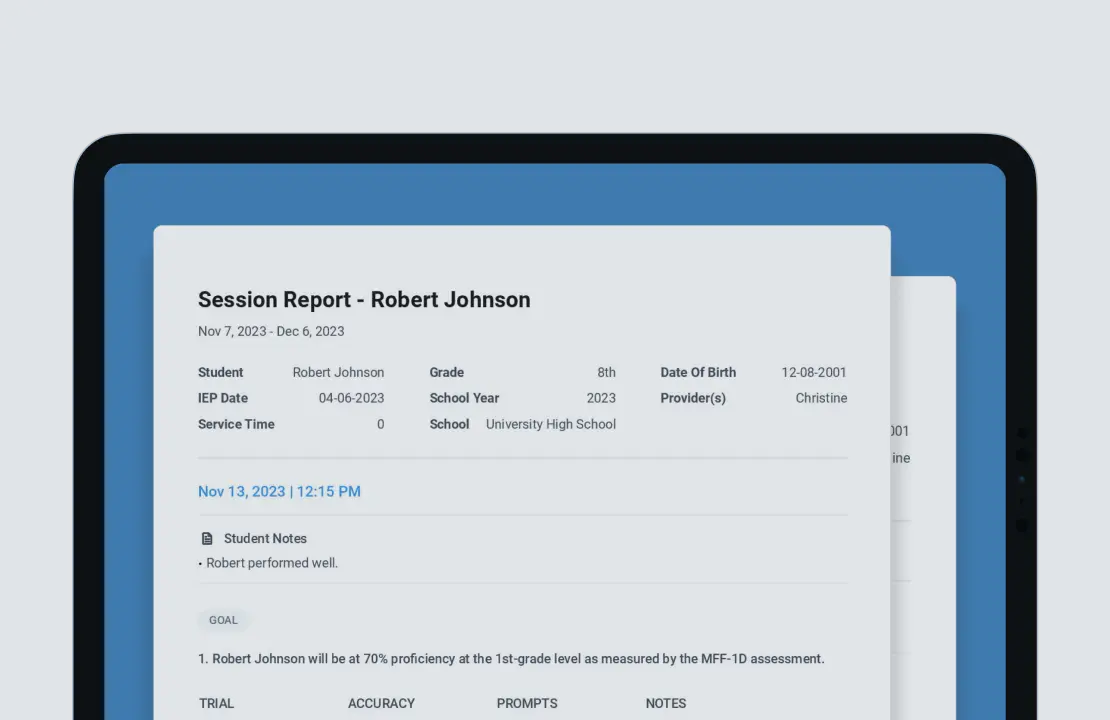Click the Provider(s) value Christine
The height and width of the screenshot is (720, 1110).
coord(821,398)
